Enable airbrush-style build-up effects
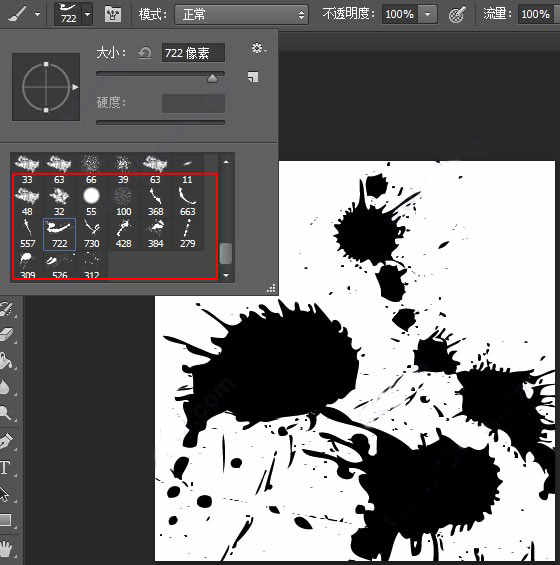The height and width of the screenshot is (565, 560). click(457, 14)
